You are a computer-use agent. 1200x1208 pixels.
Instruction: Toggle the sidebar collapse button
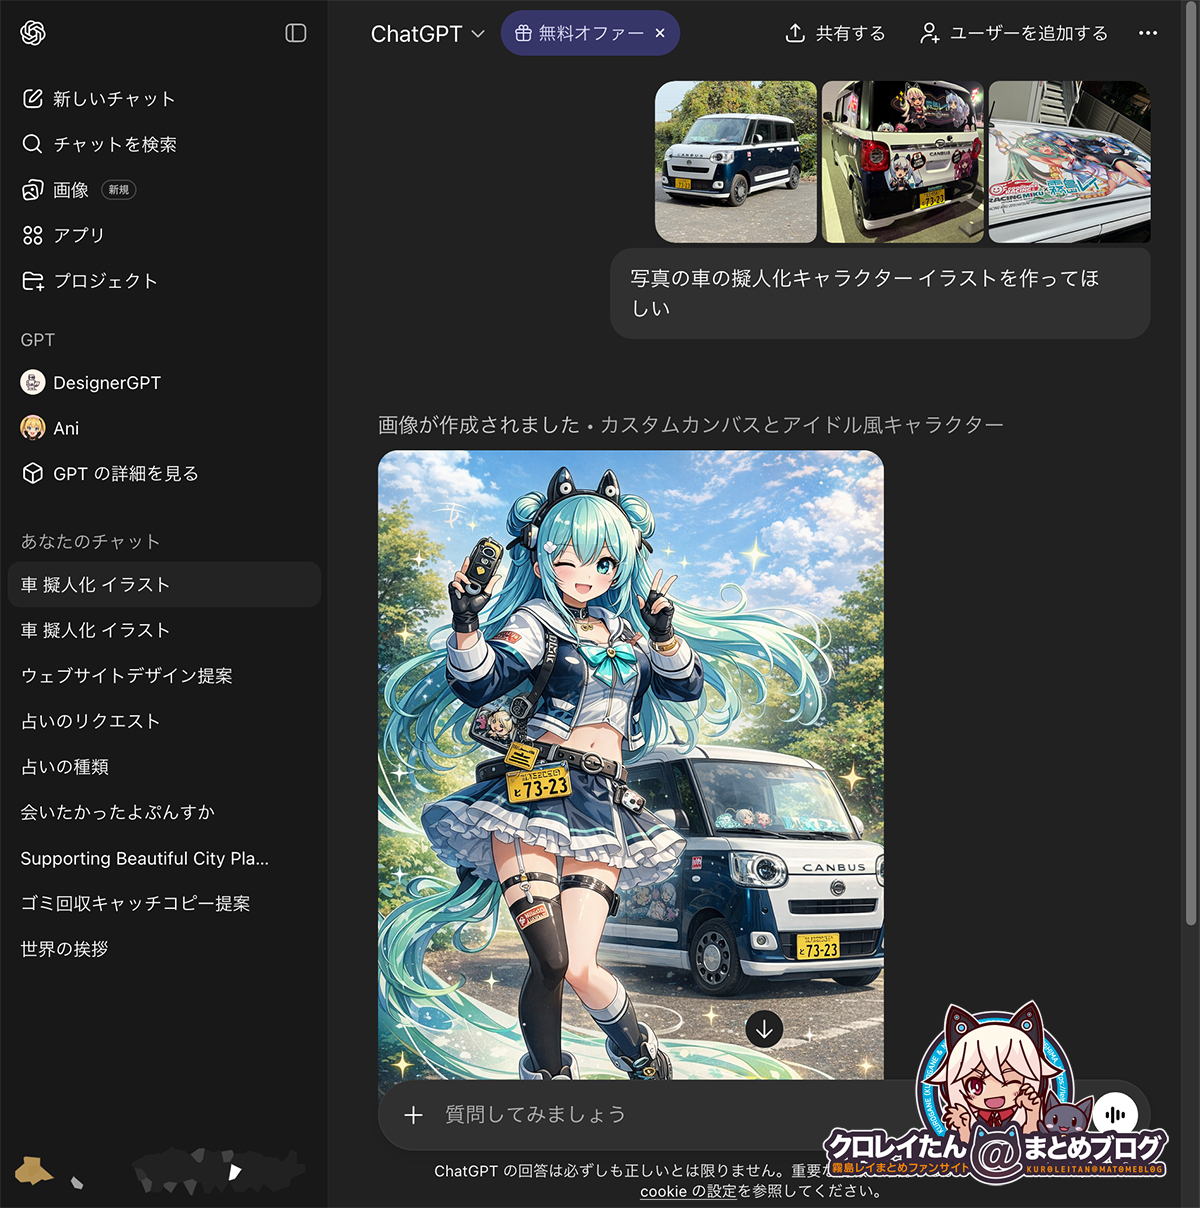[295, 33]
